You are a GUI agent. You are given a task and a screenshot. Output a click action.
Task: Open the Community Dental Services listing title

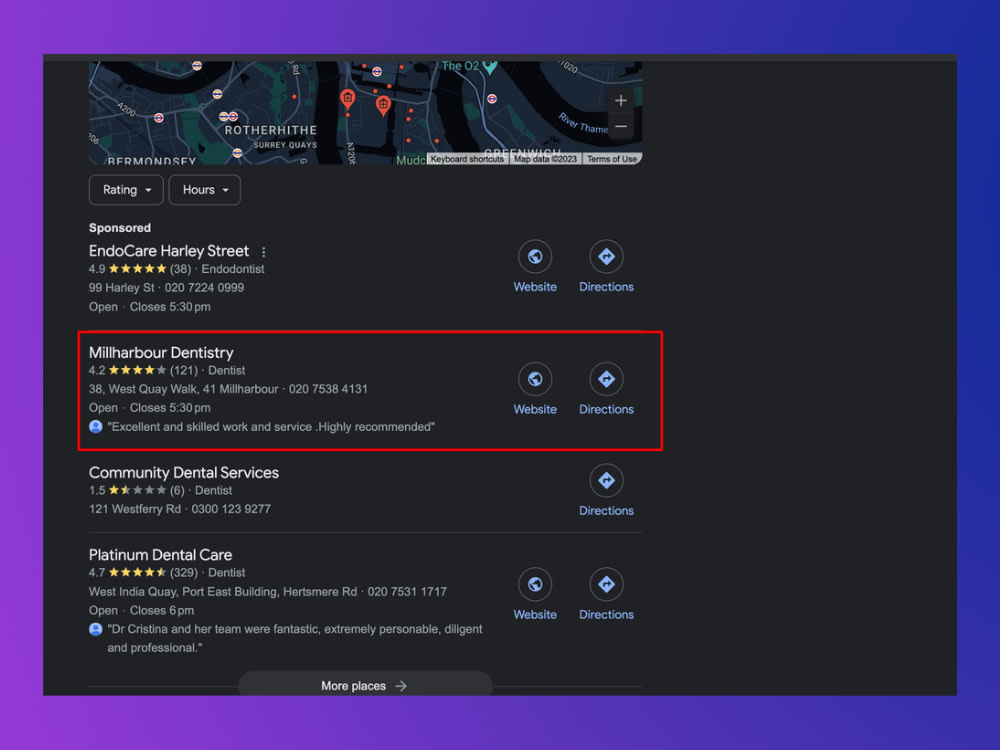click(x=184, y=473)
